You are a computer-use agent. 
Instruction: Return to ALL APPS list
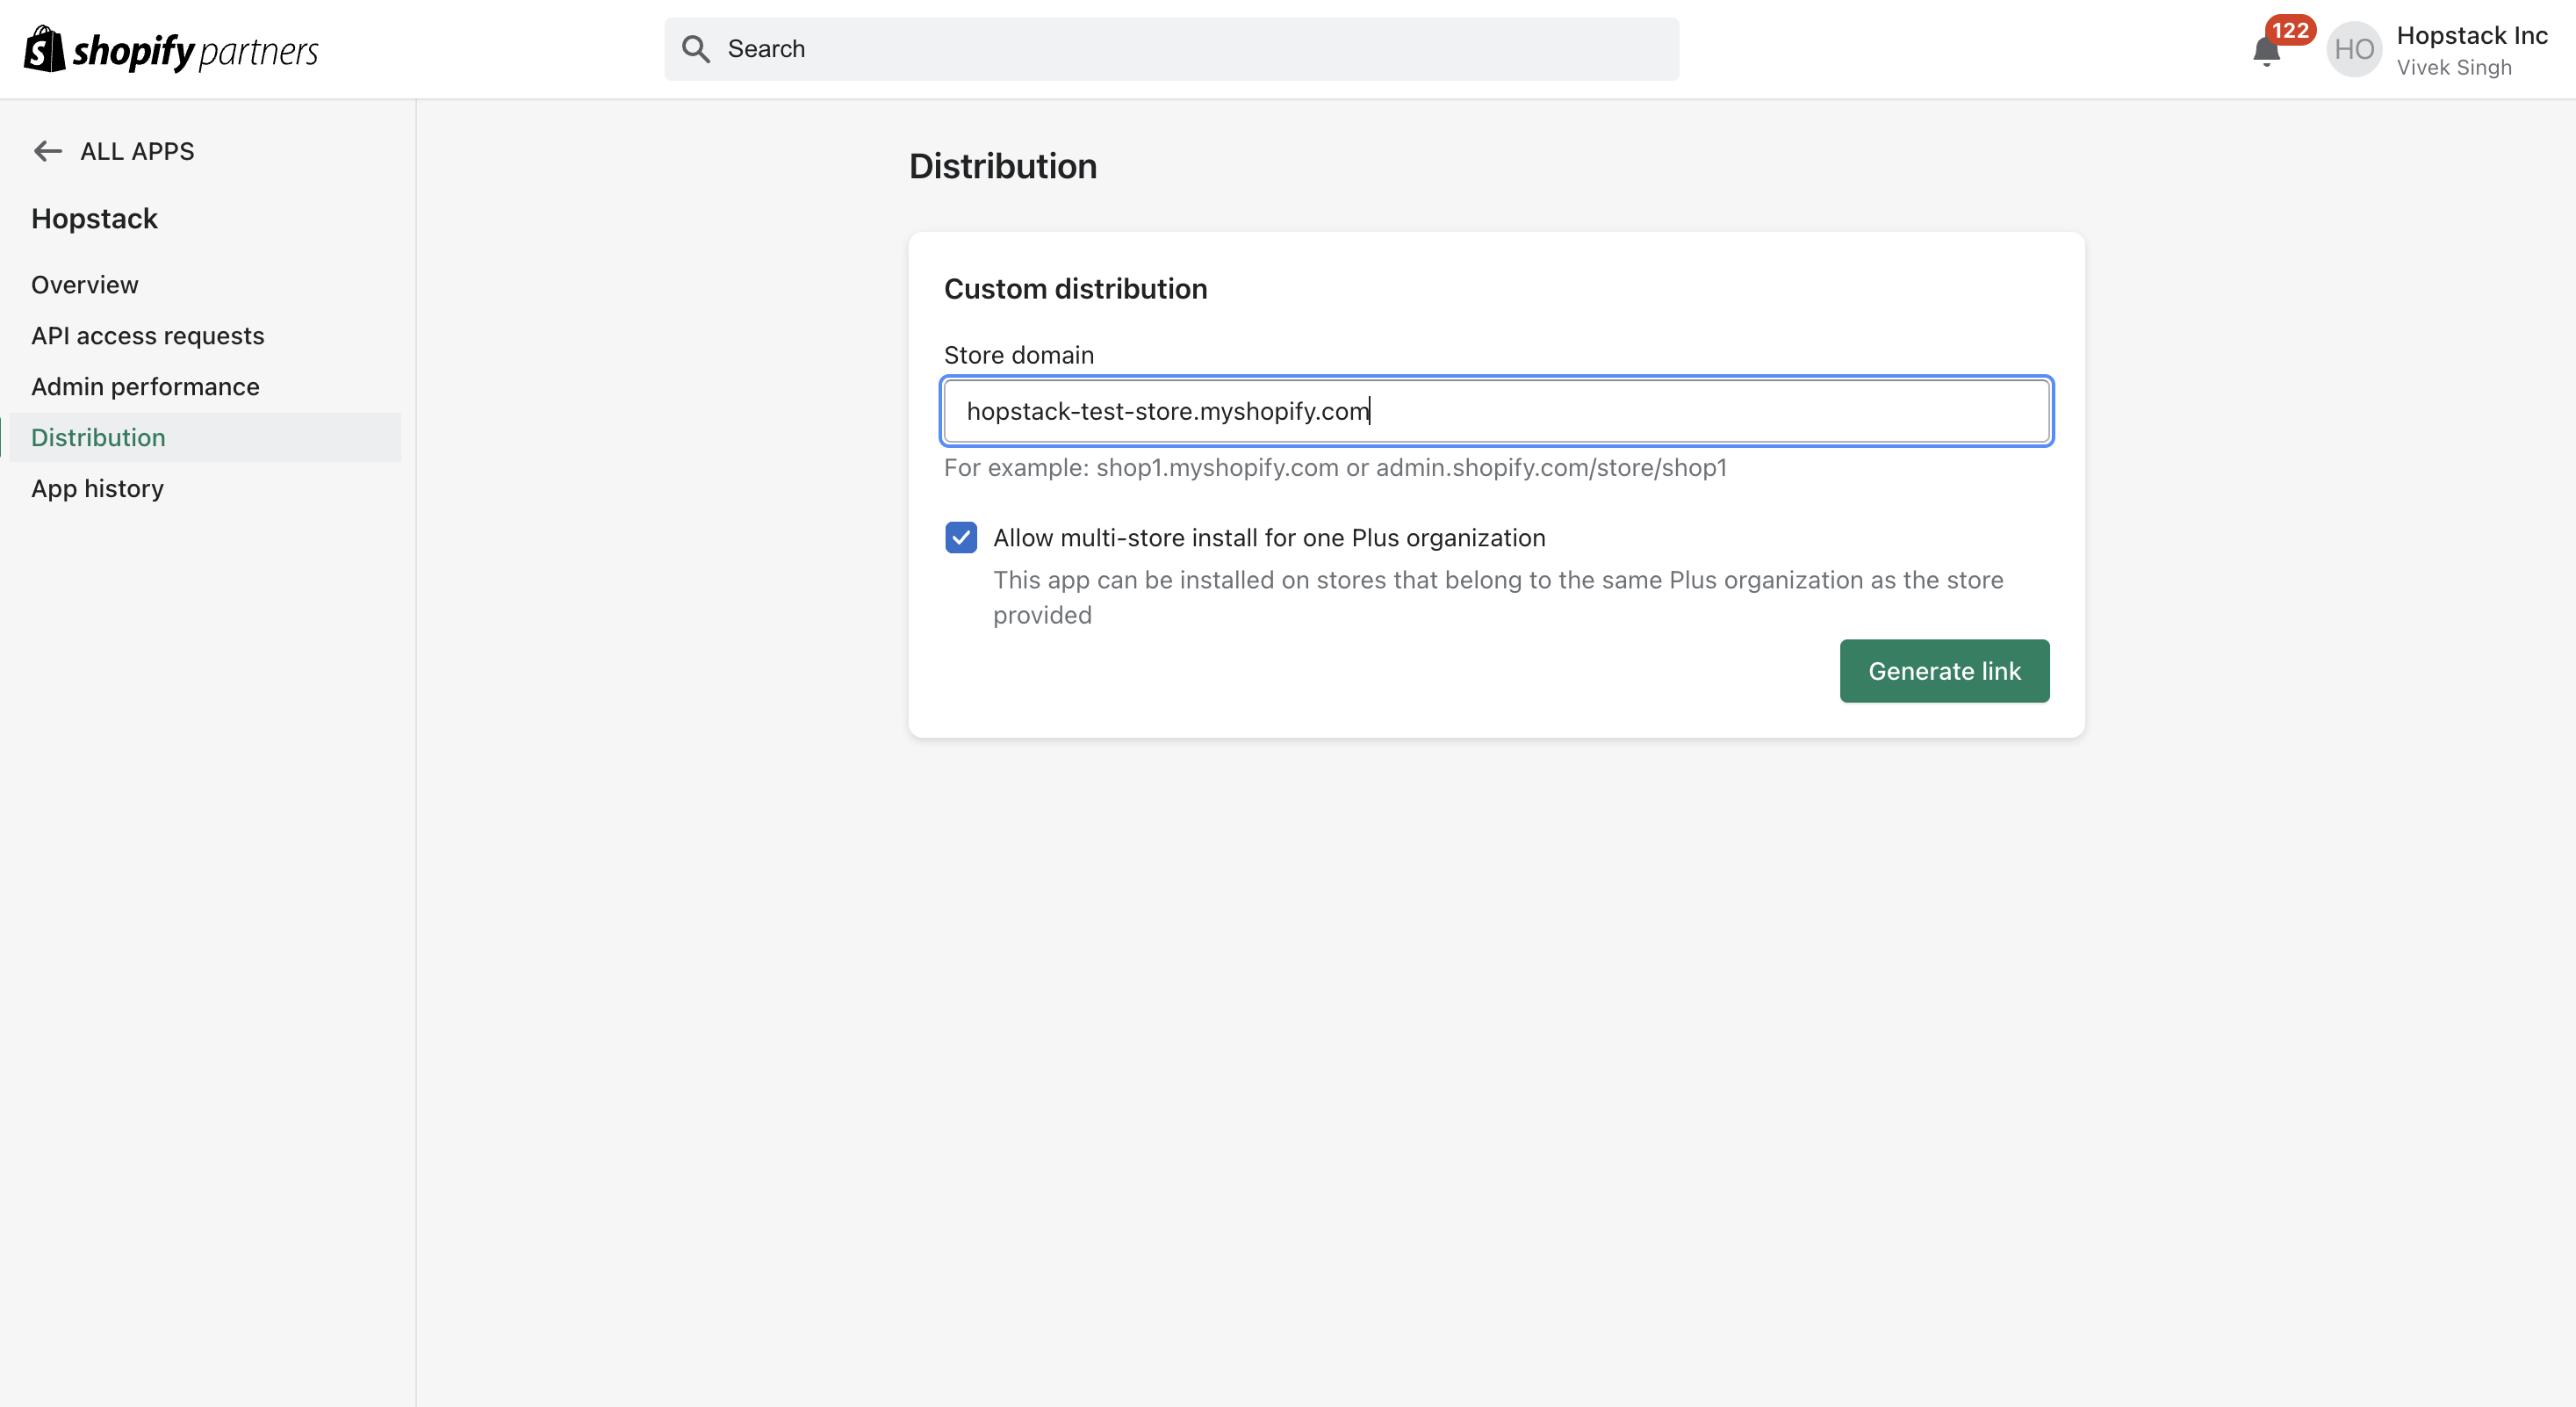(137, 151)
